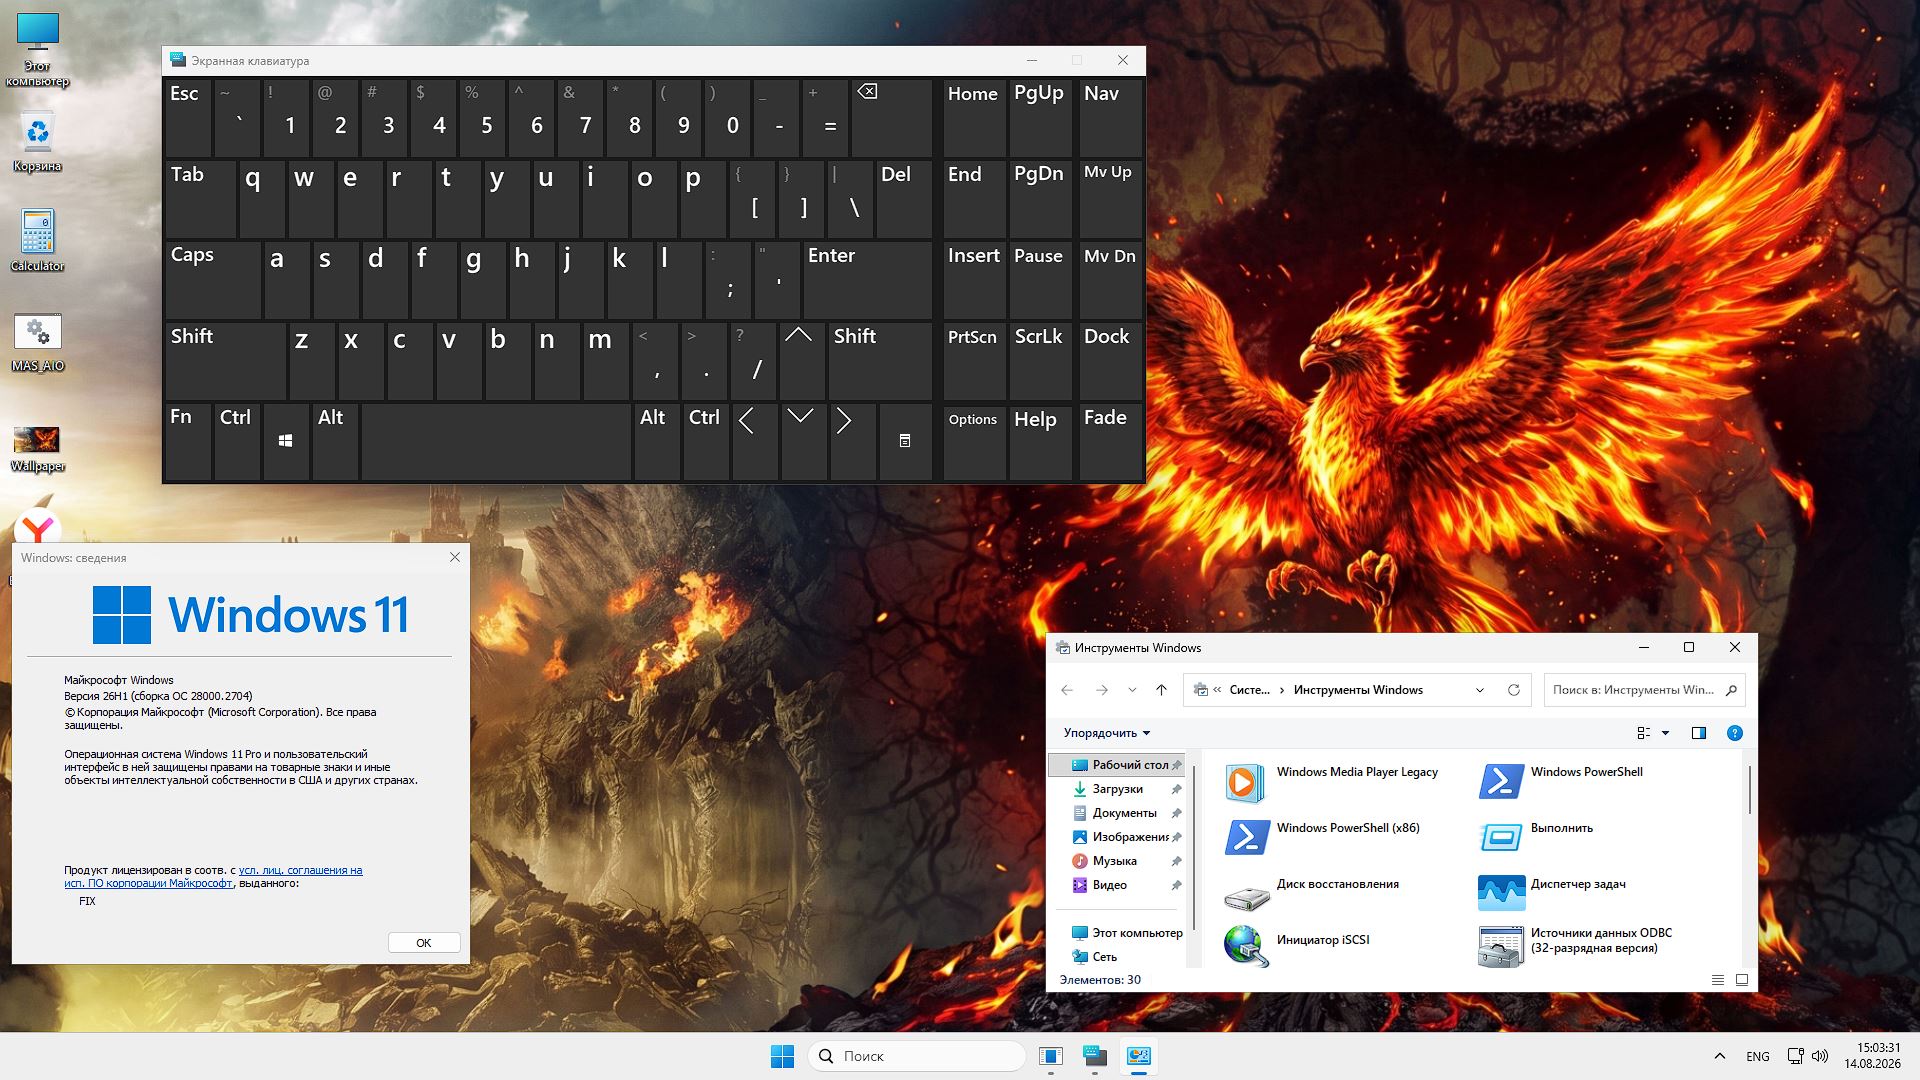
Task: Select Документы in navigation pane
Action: [1118, 813]
